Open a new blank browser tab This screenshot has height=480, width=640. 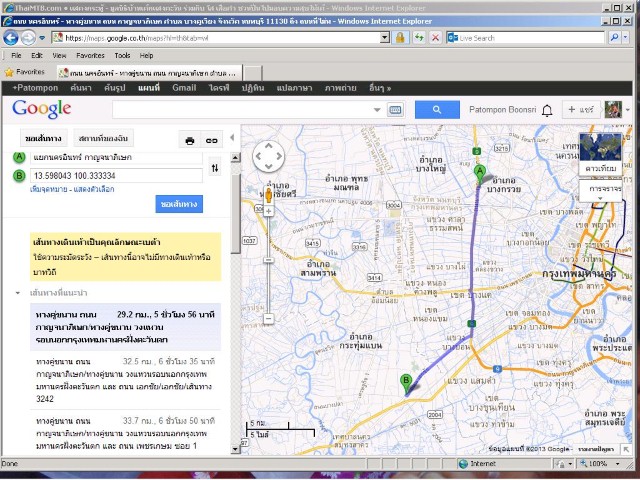253,73
